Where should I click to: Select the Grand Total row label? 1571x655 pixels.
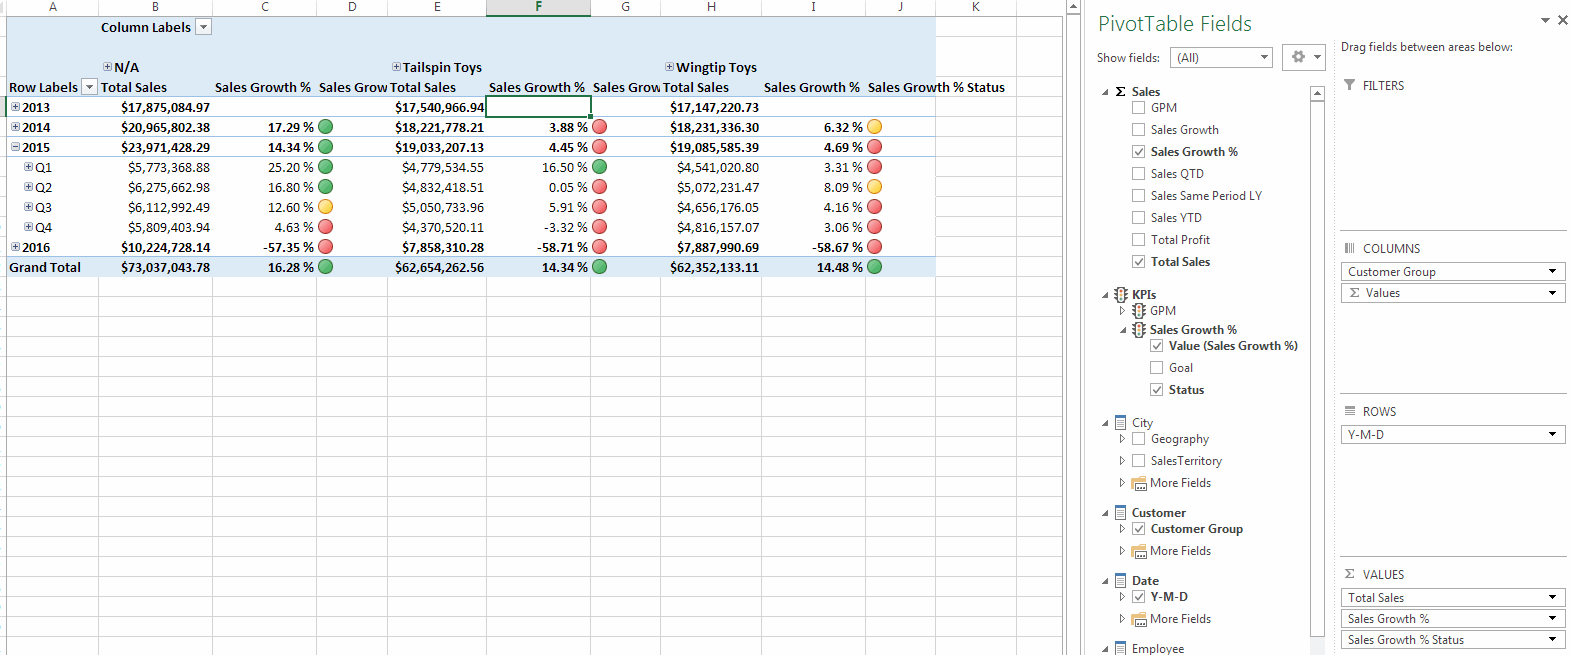coord(45,267)
